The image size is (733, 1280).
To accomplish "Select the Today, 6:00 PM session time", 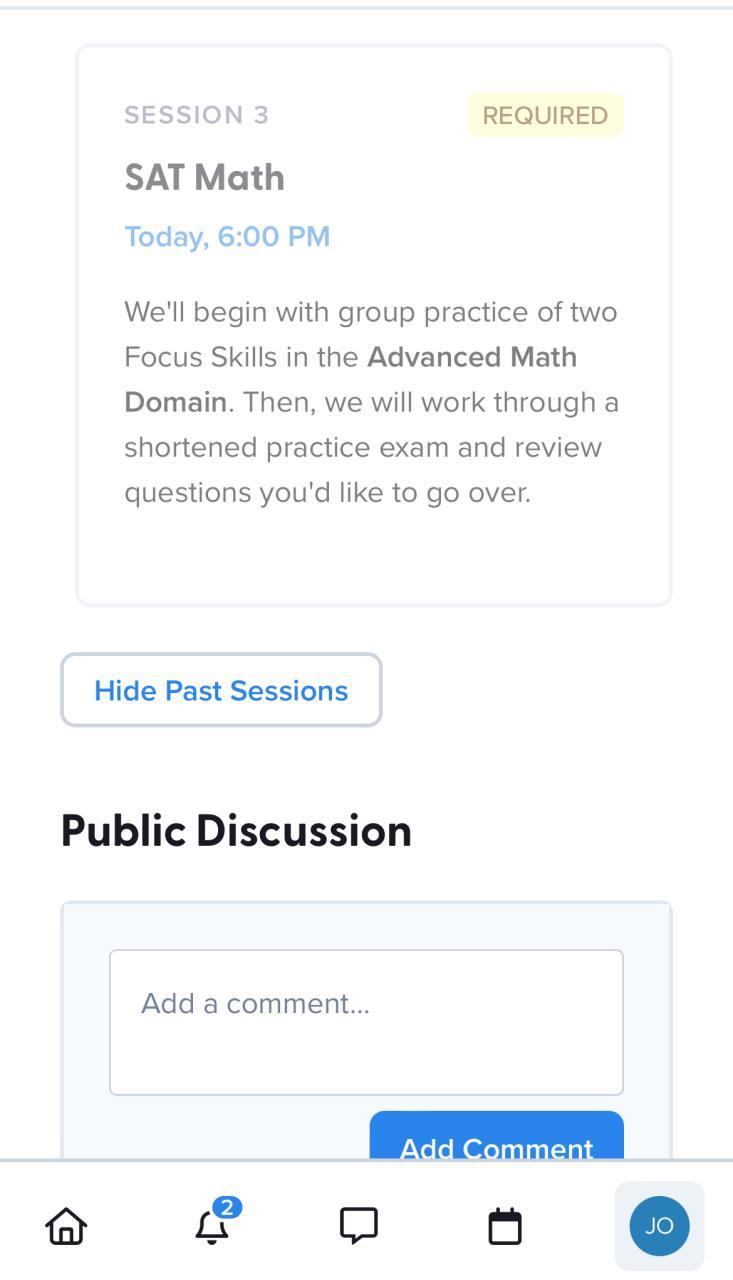I will pos(227,237).
